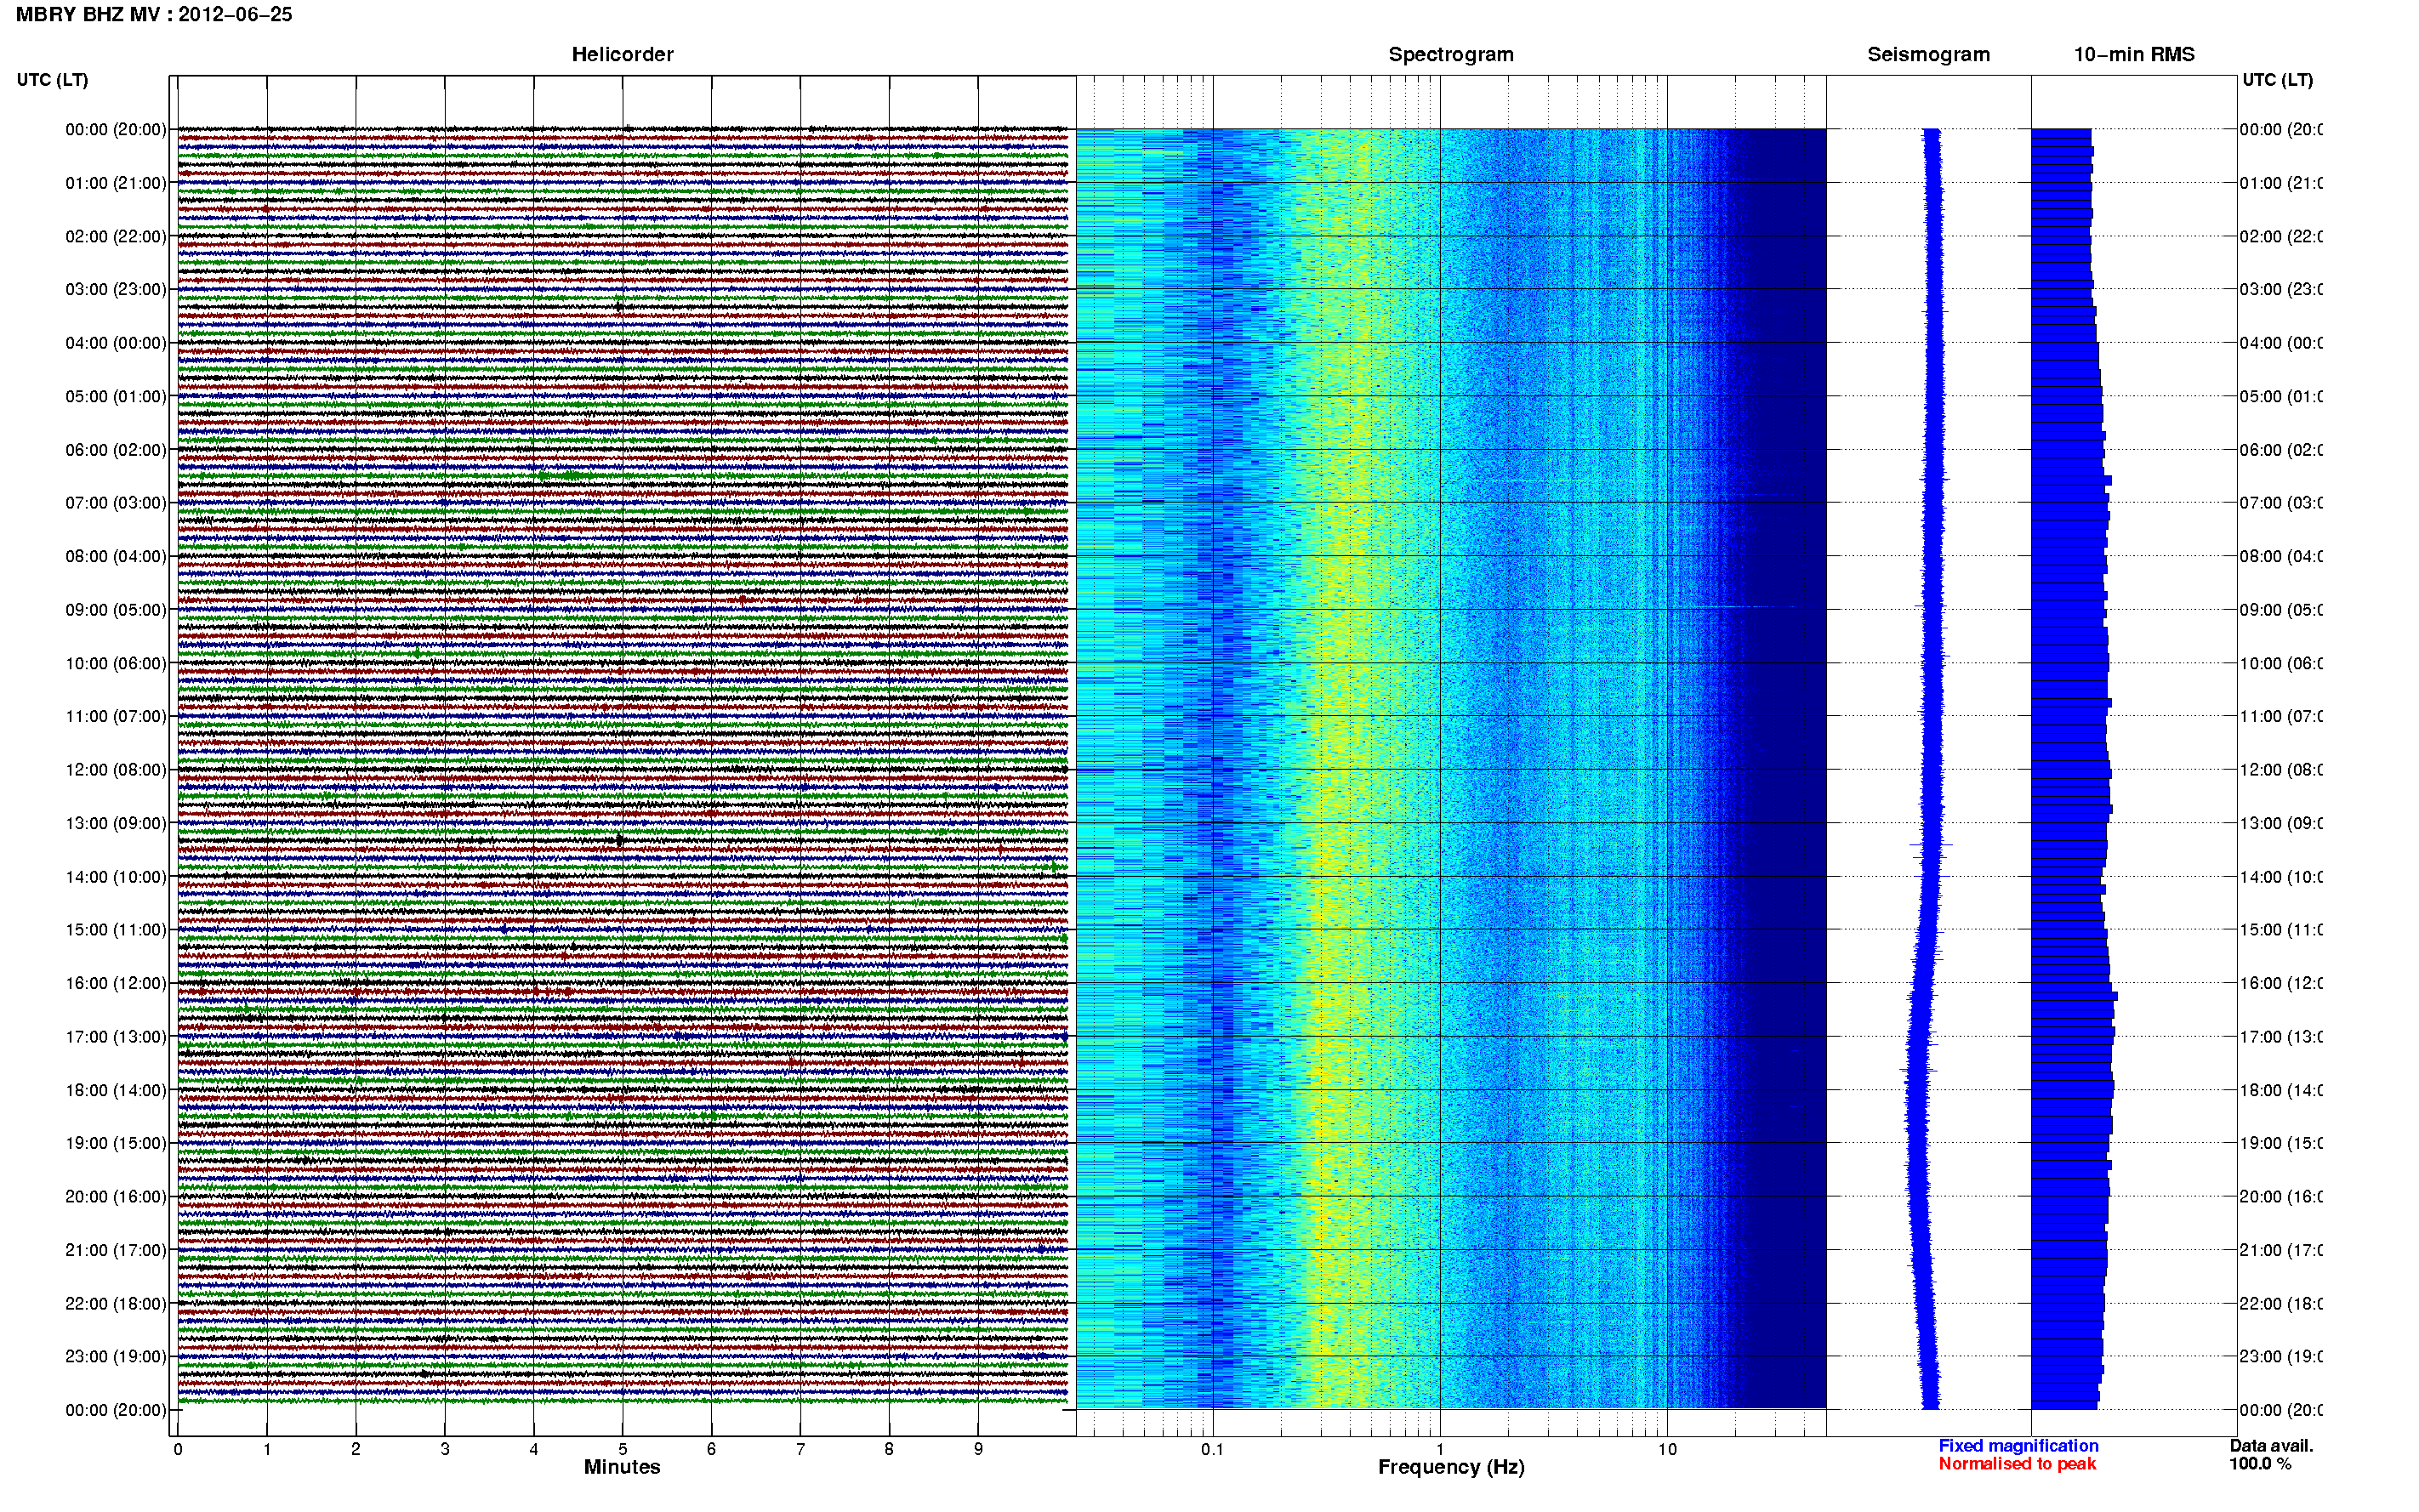Click the left '15:00 (11:00)' time label

[x=116, y=929]
